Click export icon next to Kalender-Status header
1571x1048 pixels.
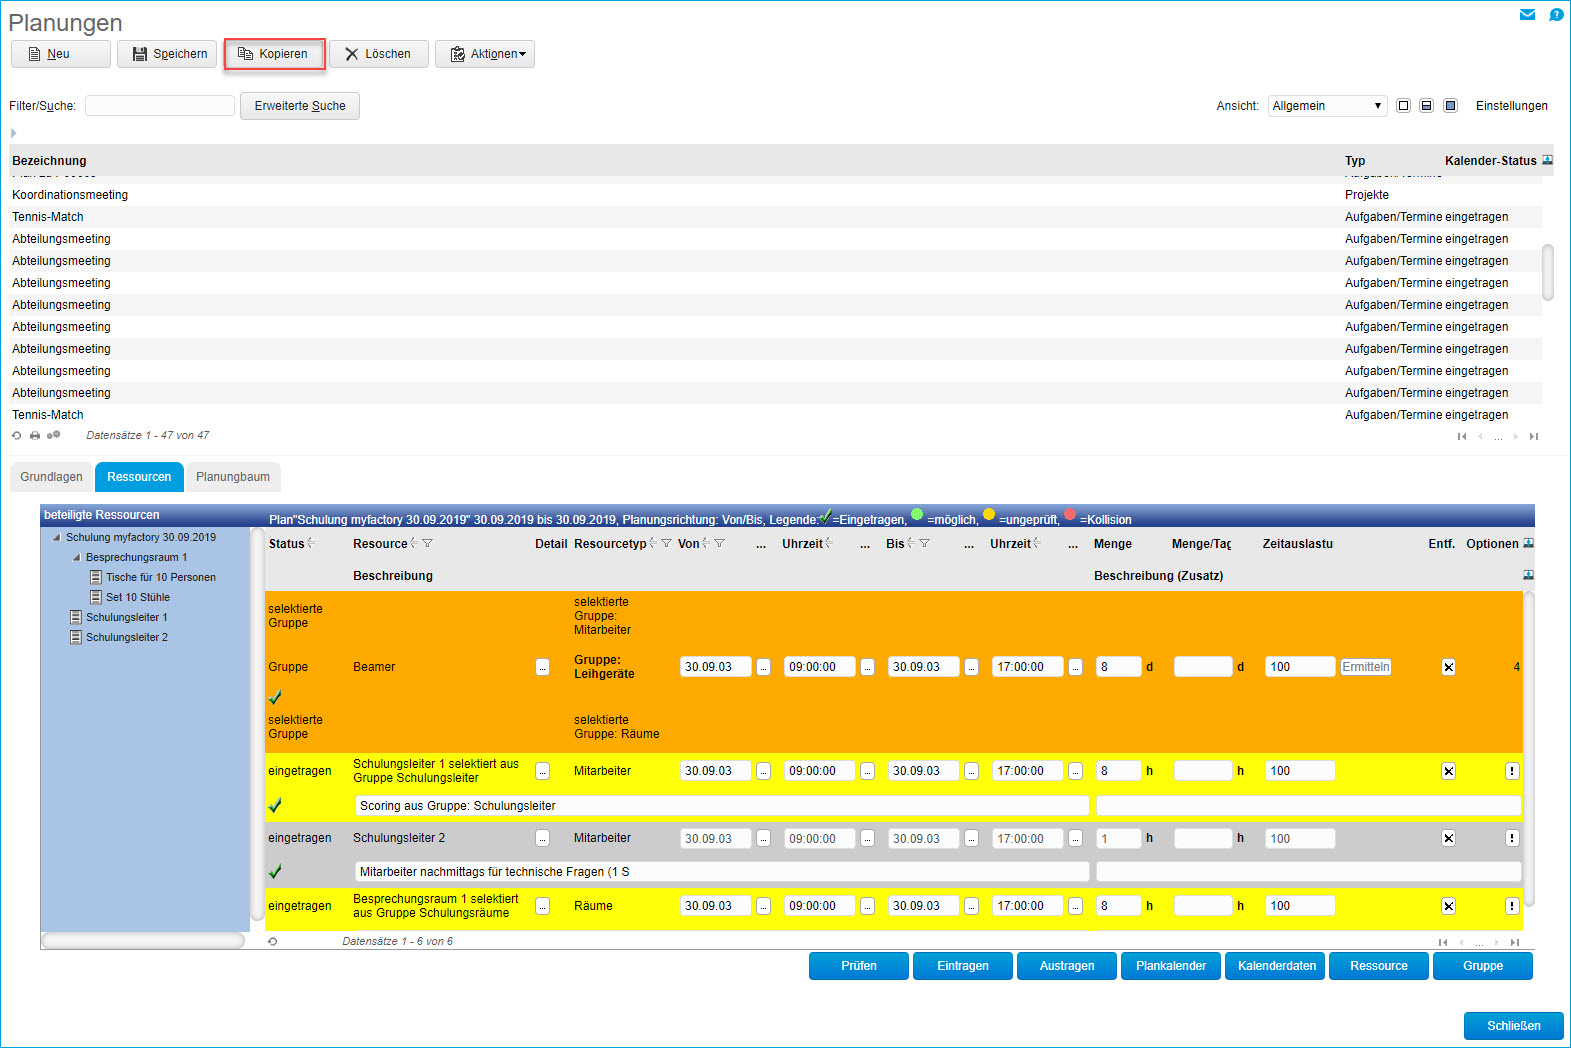[x=1547, y=160]
